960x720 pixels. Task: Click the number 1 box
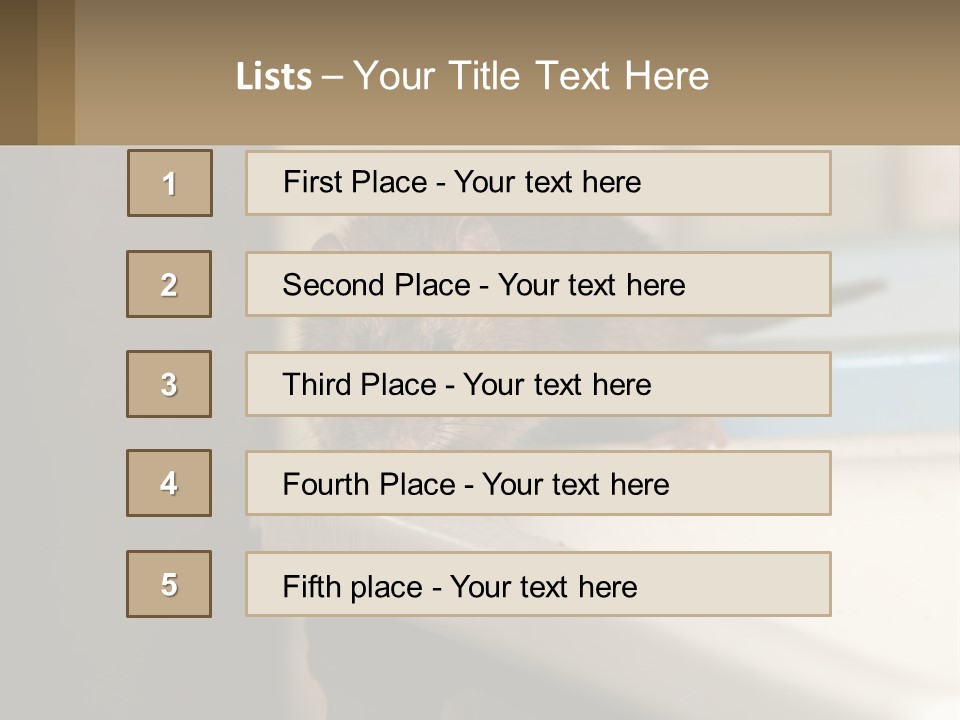[x=170, y=183]
